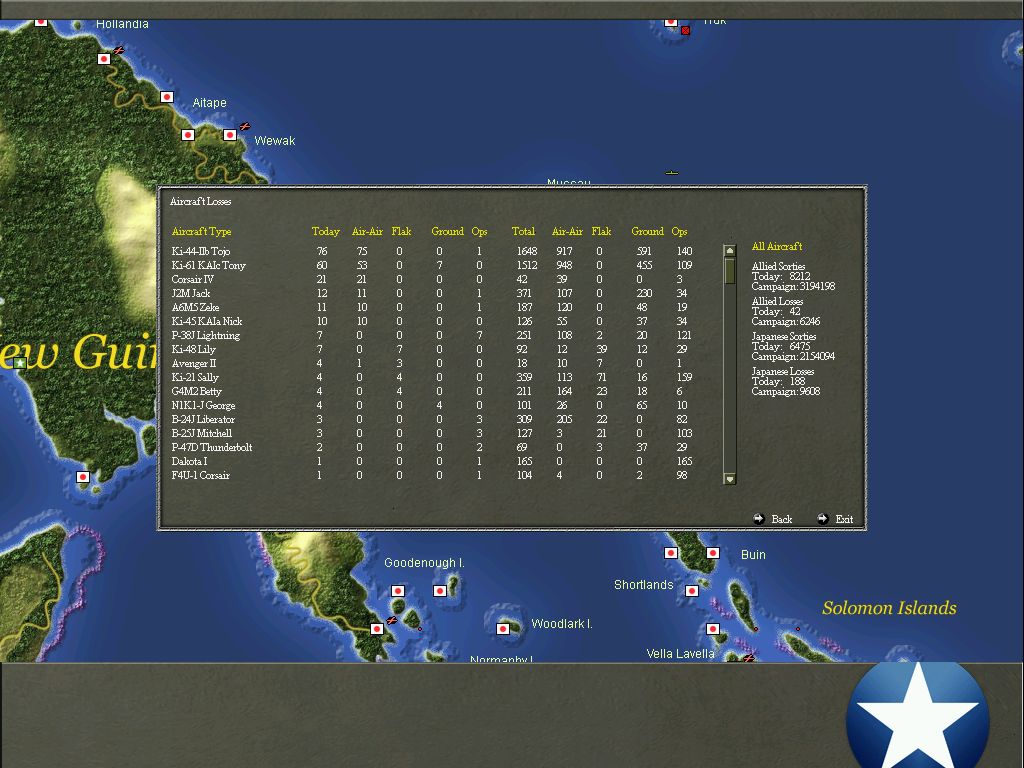
Task: Select the Japanese base flag next to Aitape
Action: coord(167,97)
